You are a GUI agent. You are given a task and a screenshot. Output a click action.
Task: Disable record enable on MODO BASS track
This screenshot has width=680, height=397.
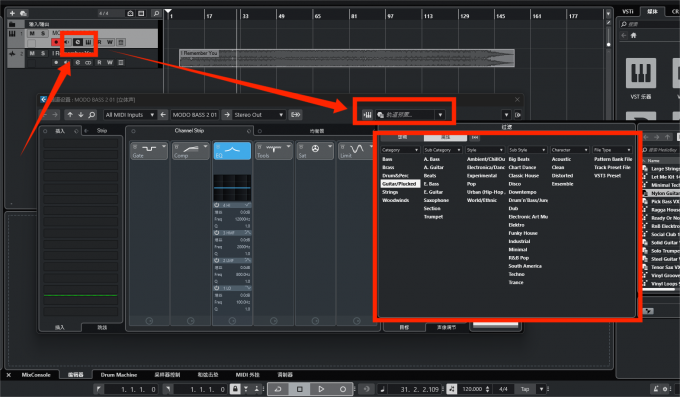click(x=56, y=42)
